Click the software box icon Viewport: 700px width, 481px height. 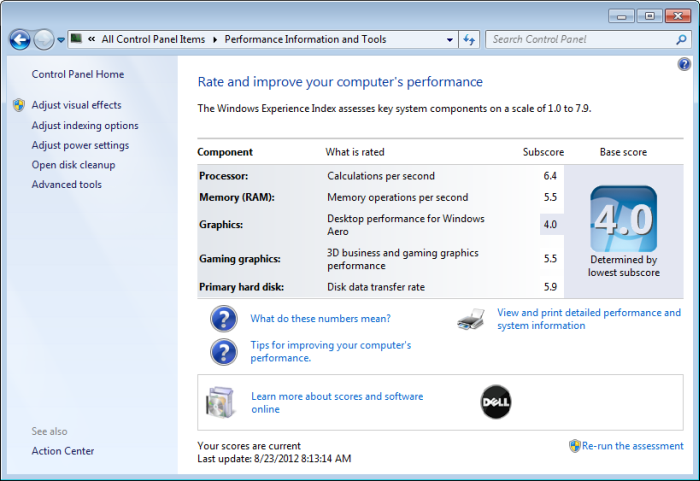(x=220, y=402)
